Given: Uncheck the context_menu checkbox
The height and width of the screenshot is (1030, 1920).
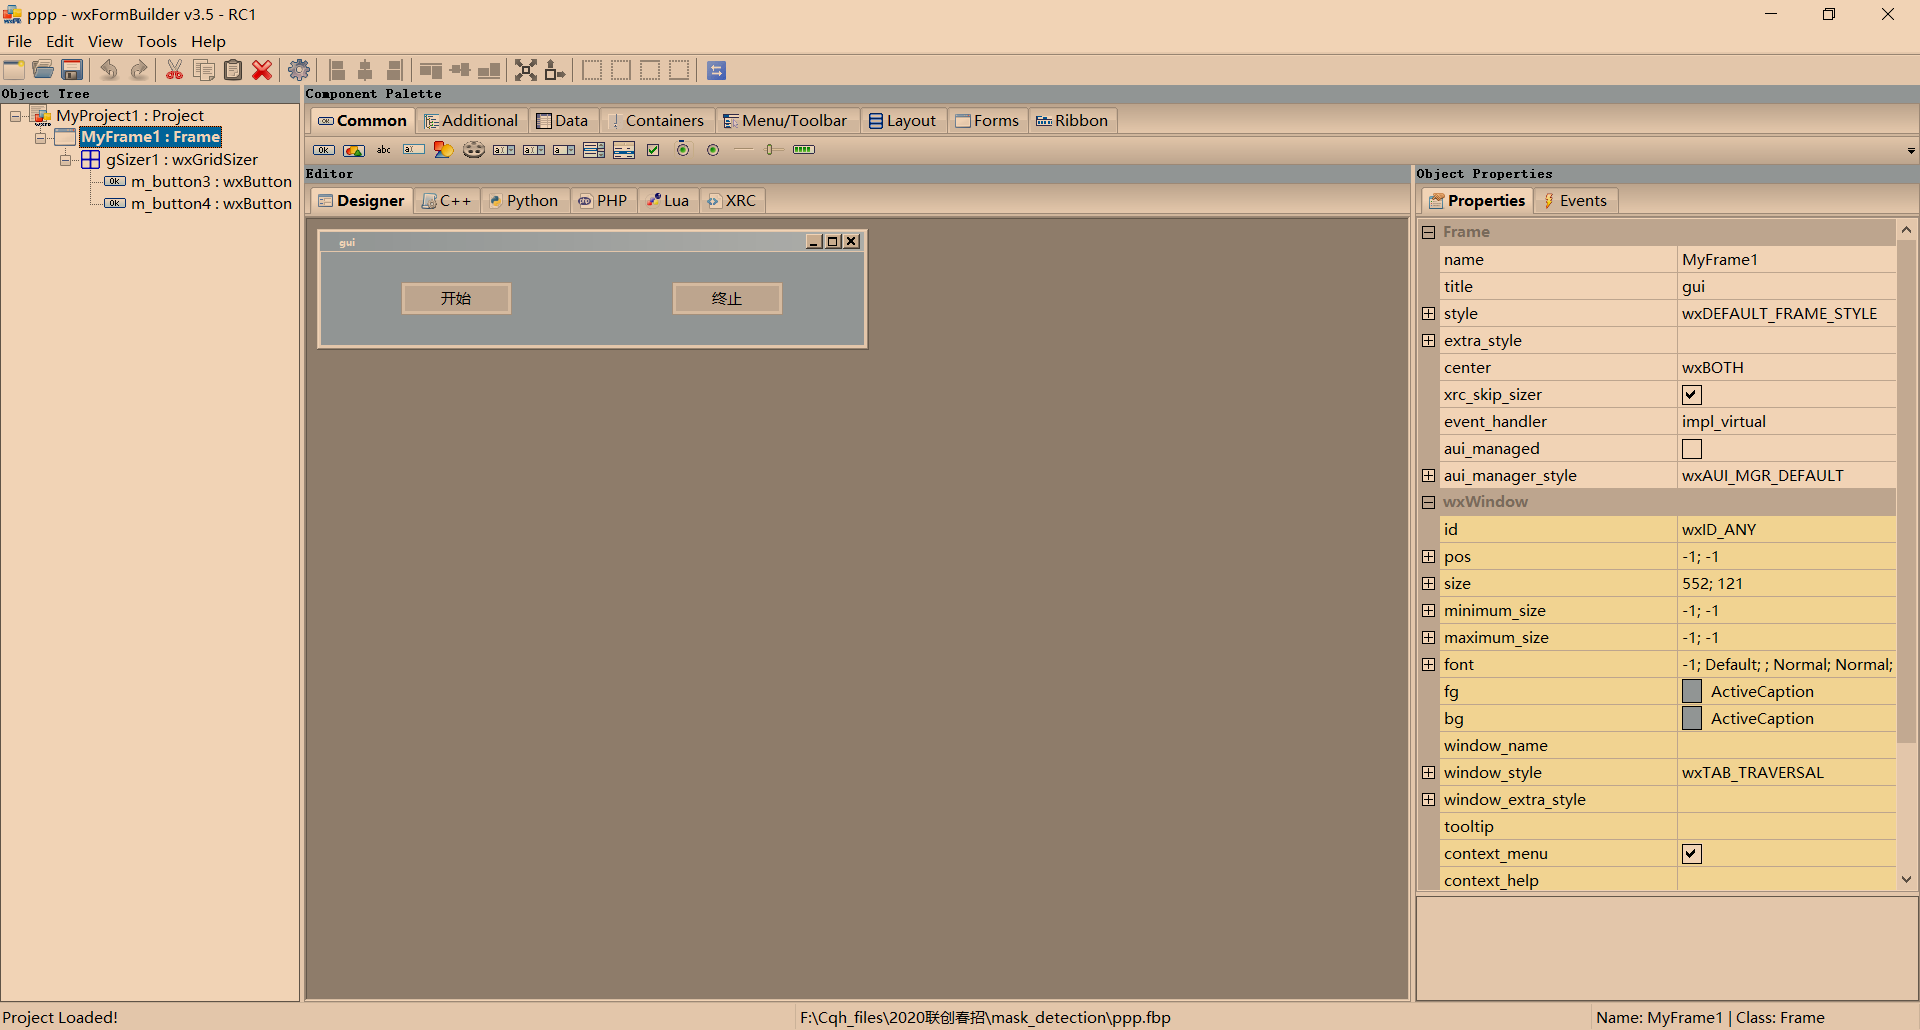Looking at the screenshot, I should point(1692,854).
